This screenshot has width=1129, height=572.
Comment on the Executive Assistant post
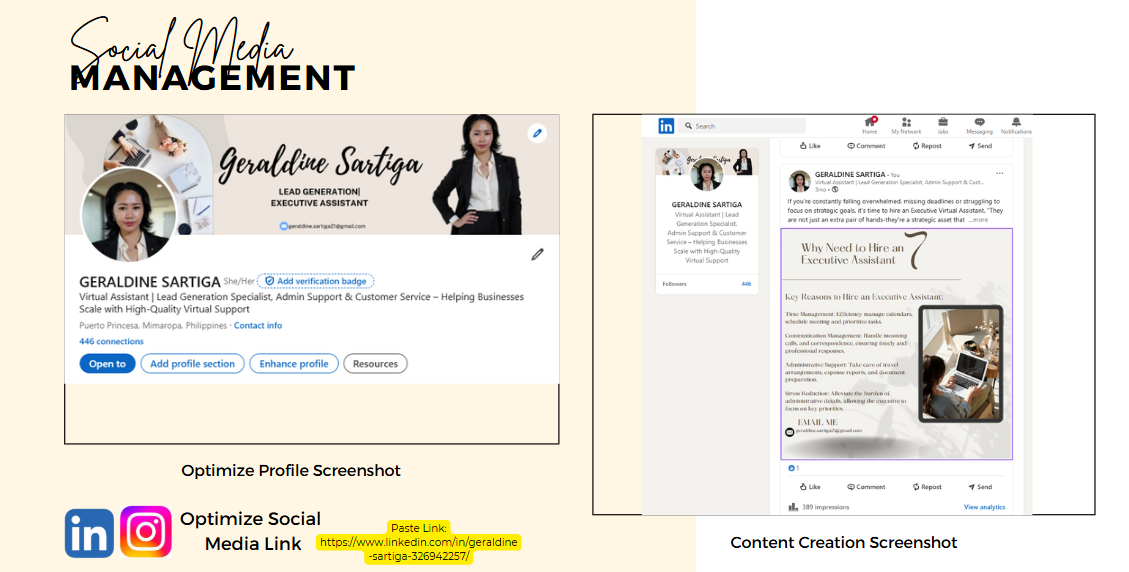tap(866, 487)
